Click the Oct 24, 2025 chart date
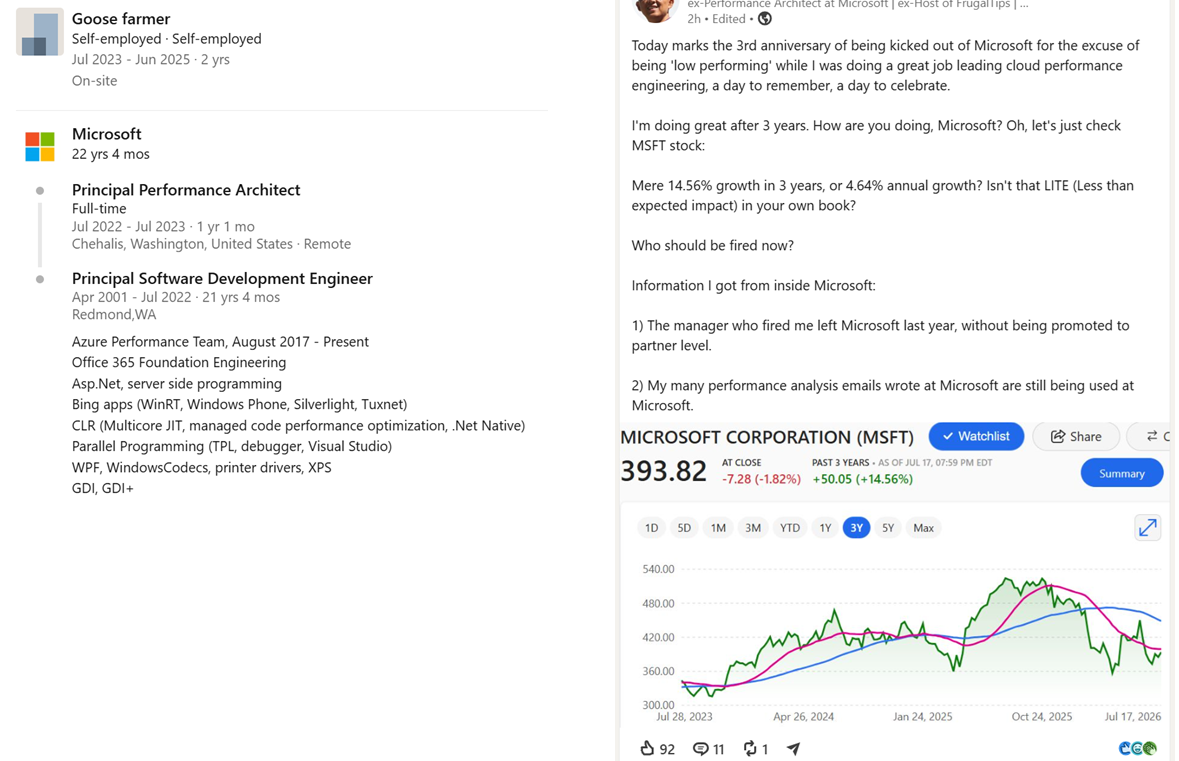This screenshot has height=761, width=1179. 1041,717
